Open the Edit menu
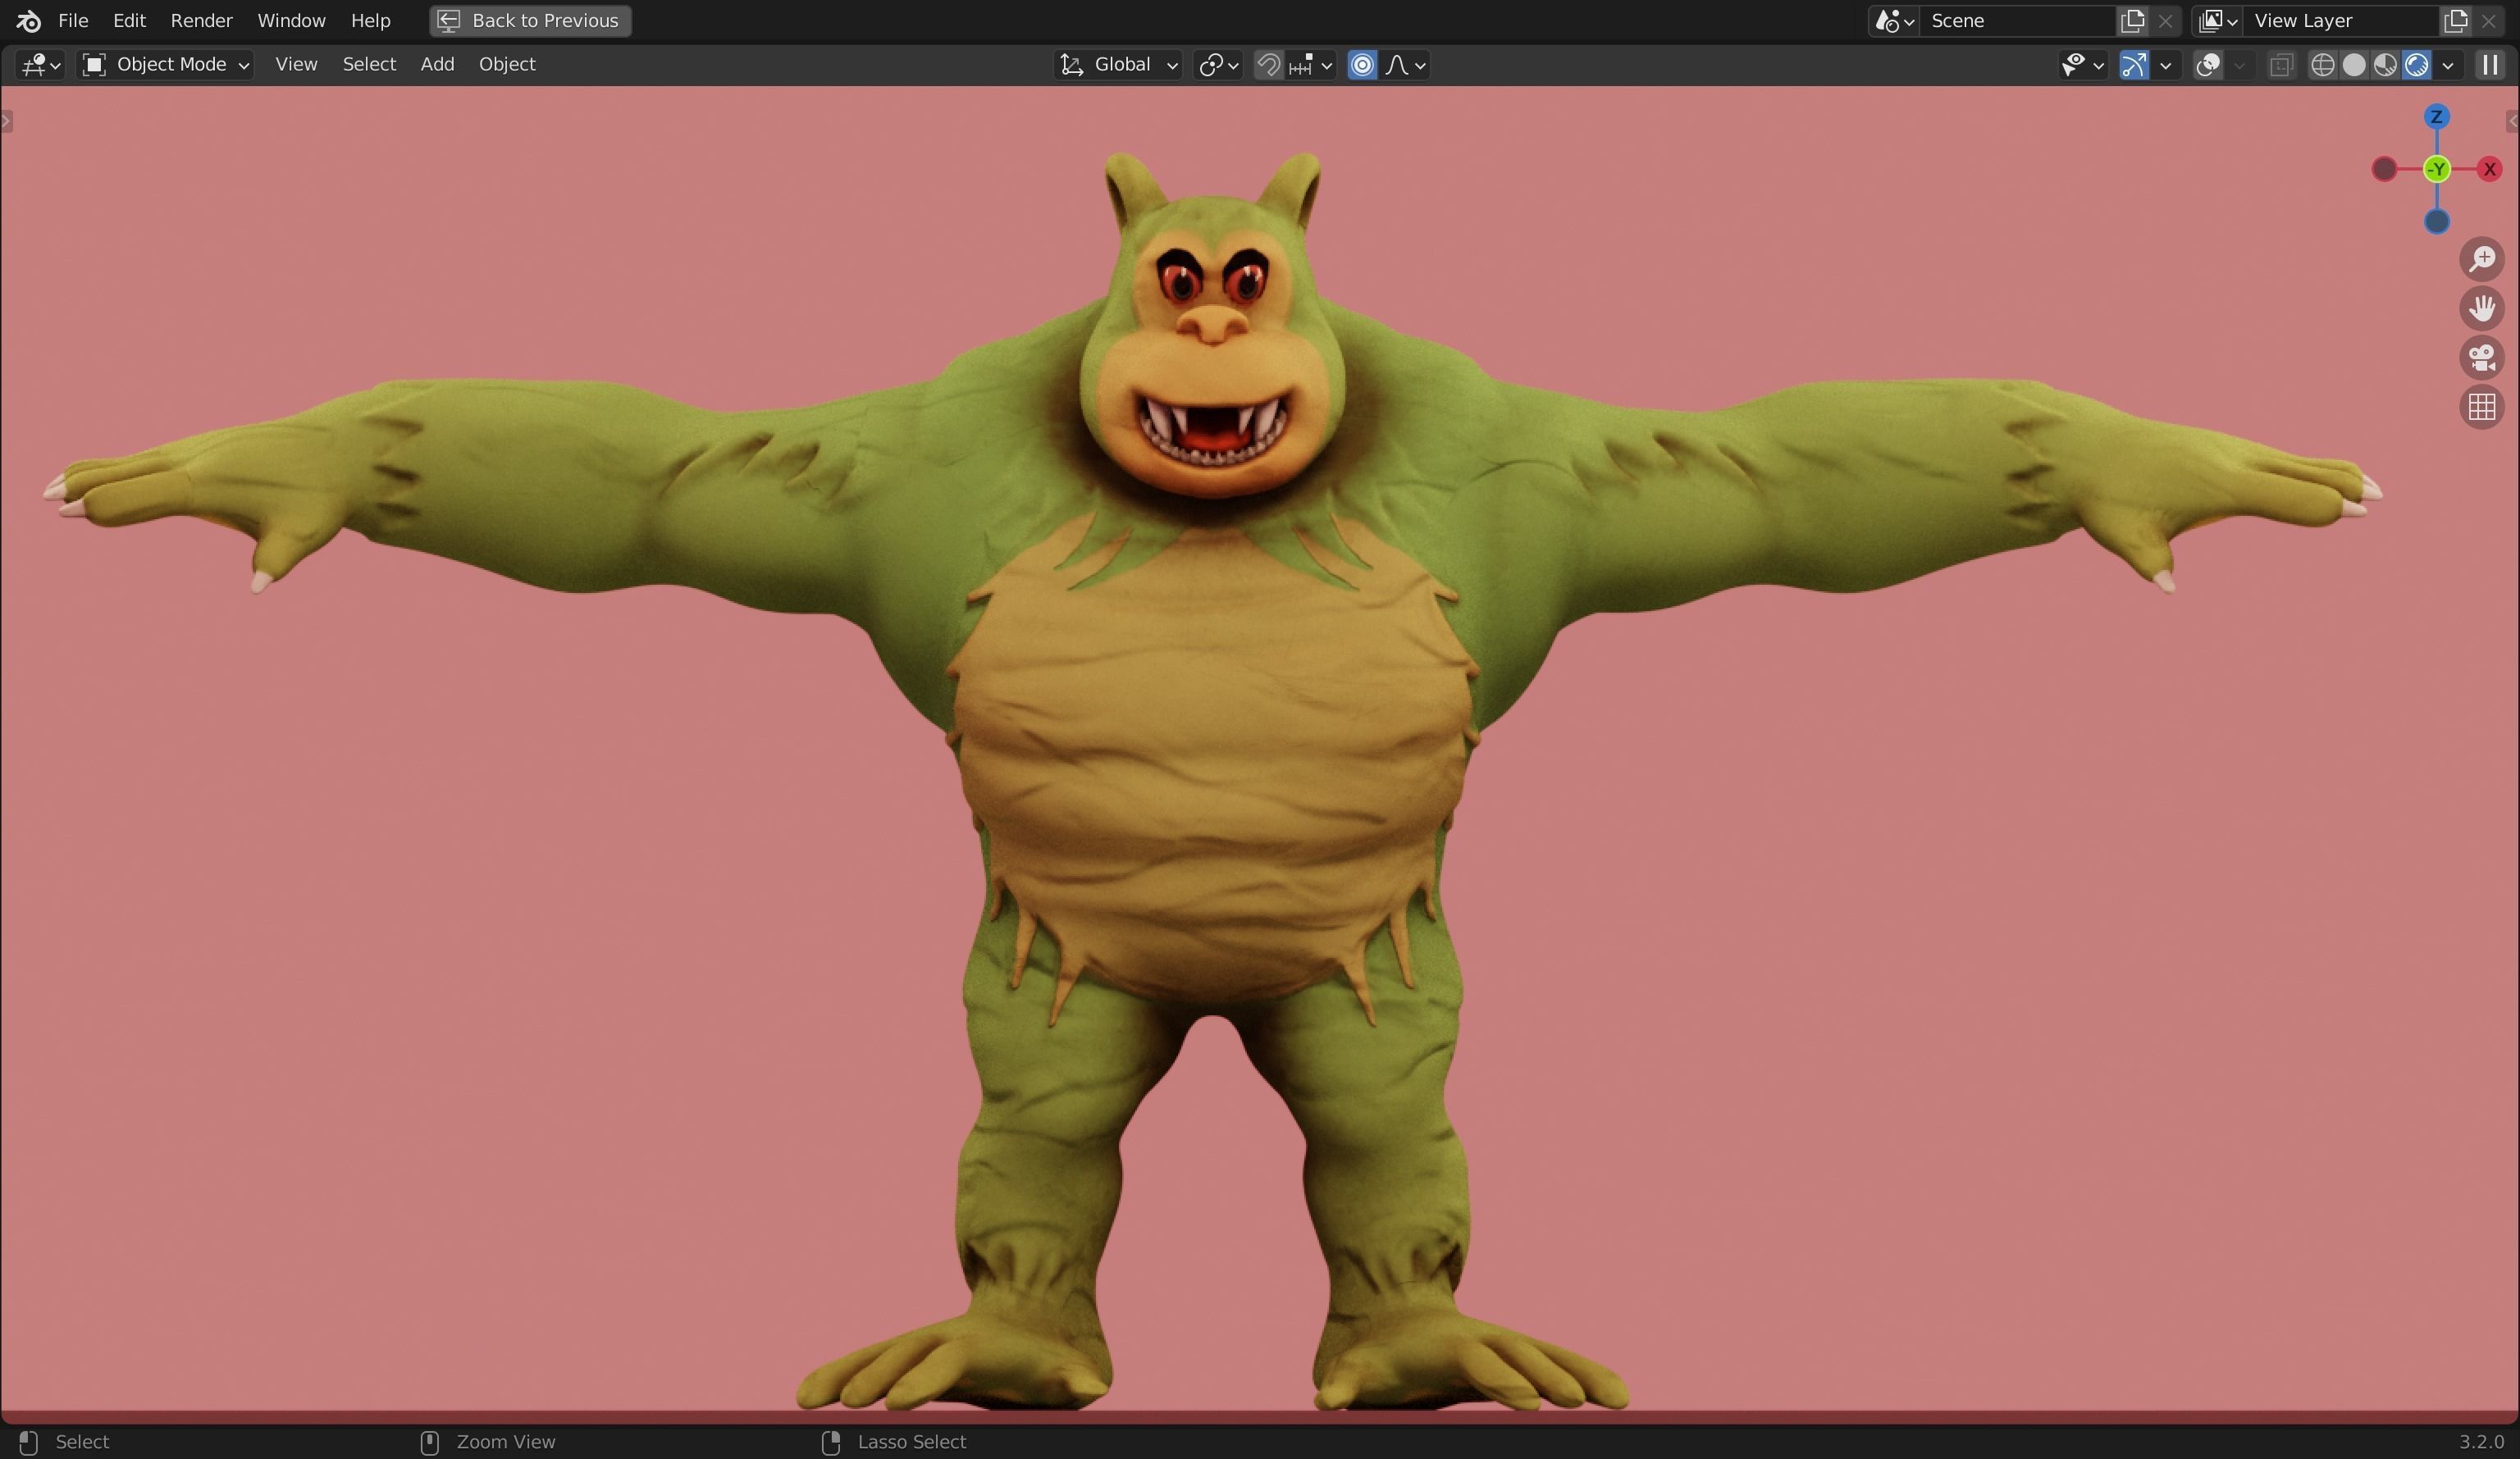The image size is (2520, 1459). pos(129,21)
